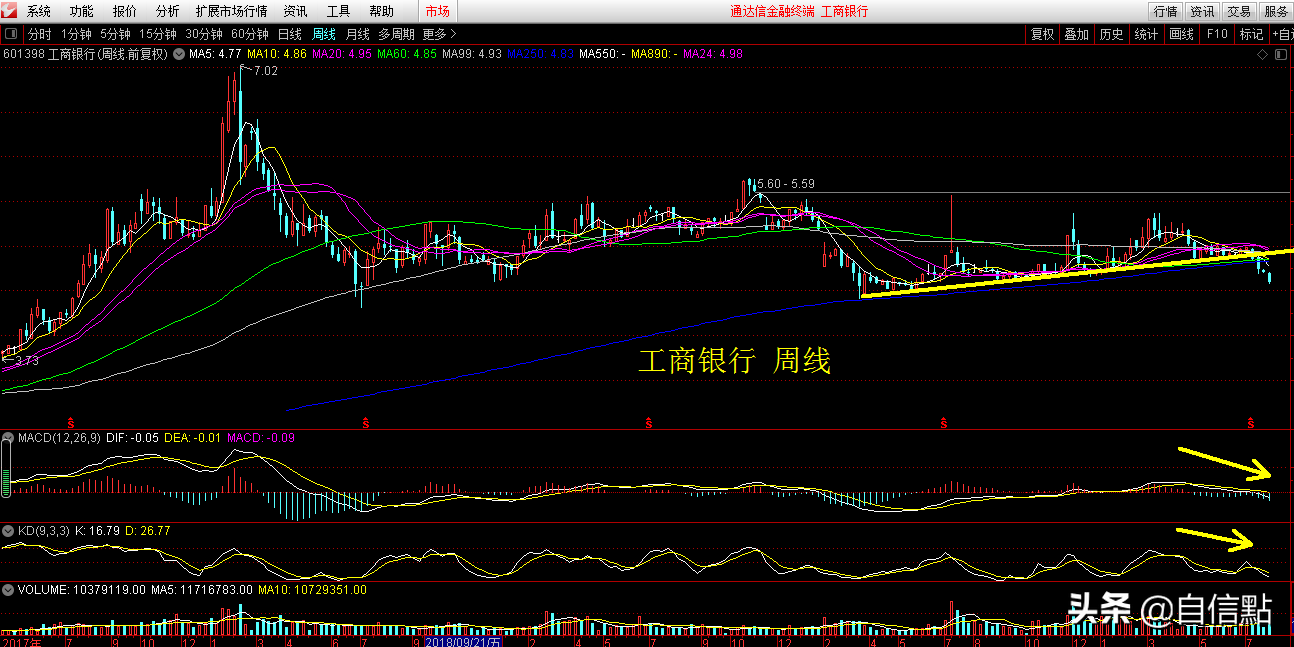Image resolution: width=1294 pixels, height=647 pixels.
Task: Click the +自选 add to watchlist button
Action: pyautogui.click(x=1281, y=34)
